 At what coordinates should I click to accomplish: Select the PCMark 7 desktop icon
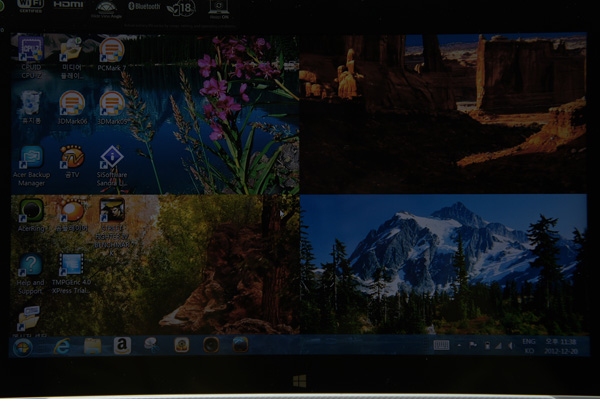[112, 54]
